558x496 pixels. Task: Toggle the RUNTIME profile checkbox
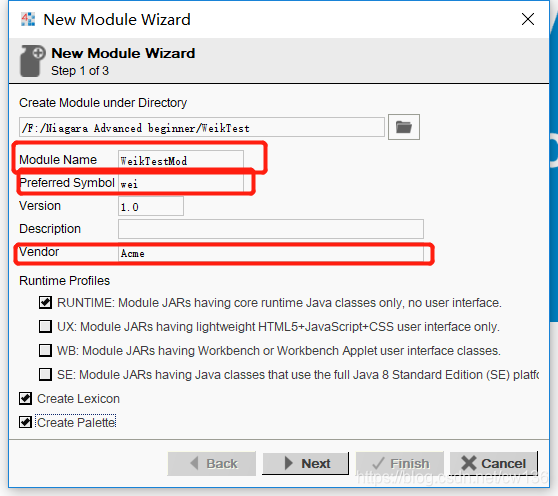[45, 303]
